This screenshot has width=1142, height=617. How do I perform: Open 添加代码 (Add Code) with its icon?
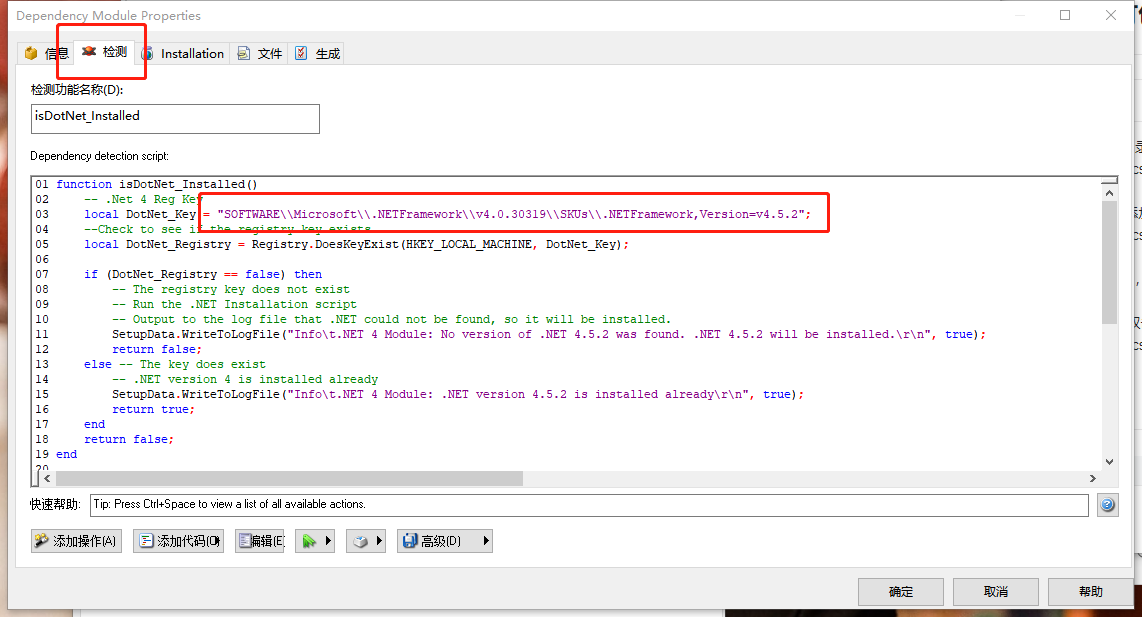pos(145,540)
